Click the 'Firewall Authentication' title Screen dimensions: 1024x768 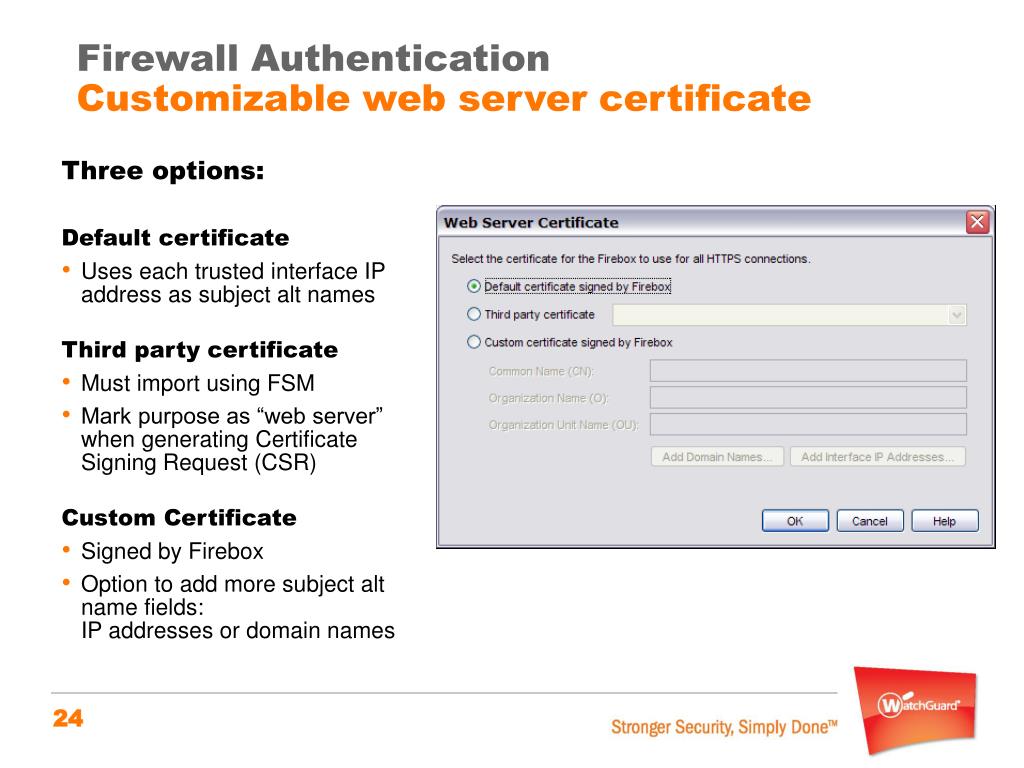tap(313, 58)
